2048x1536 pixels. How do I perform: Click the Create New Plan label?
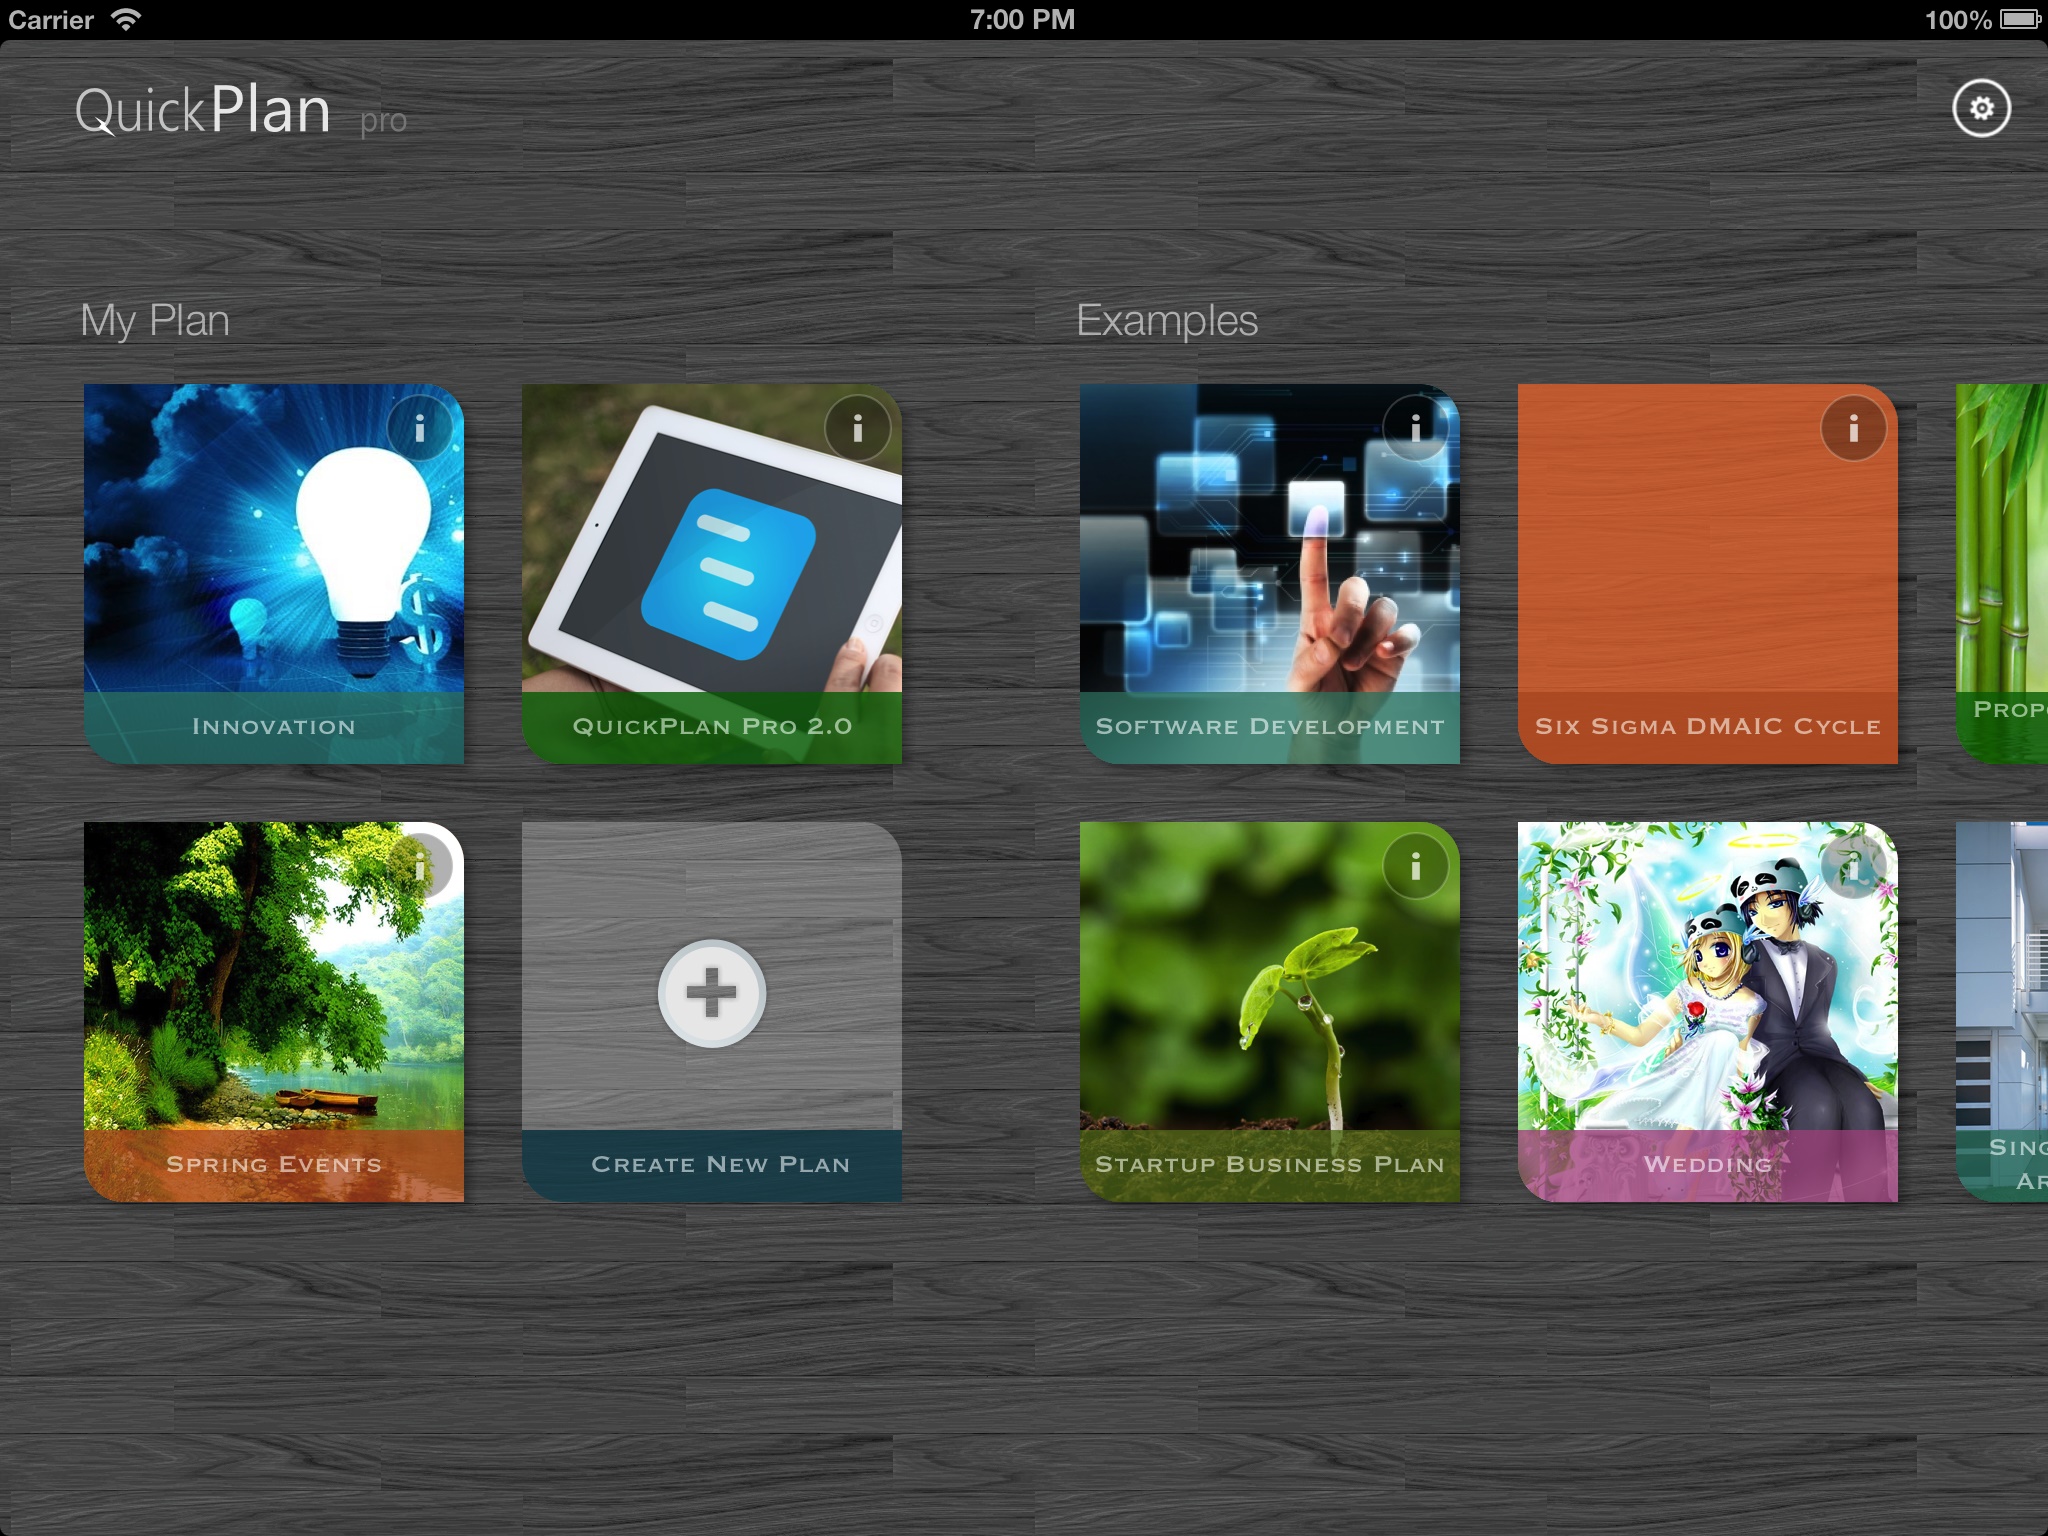[720, 1164]
